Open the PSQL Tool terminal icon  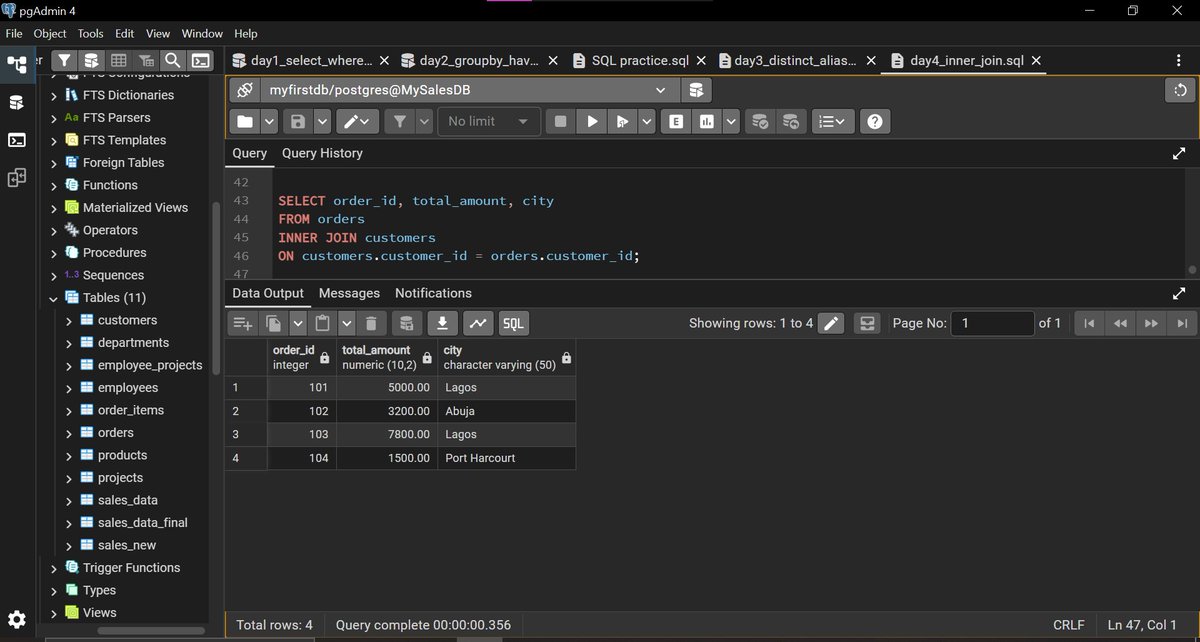point(201,61)
